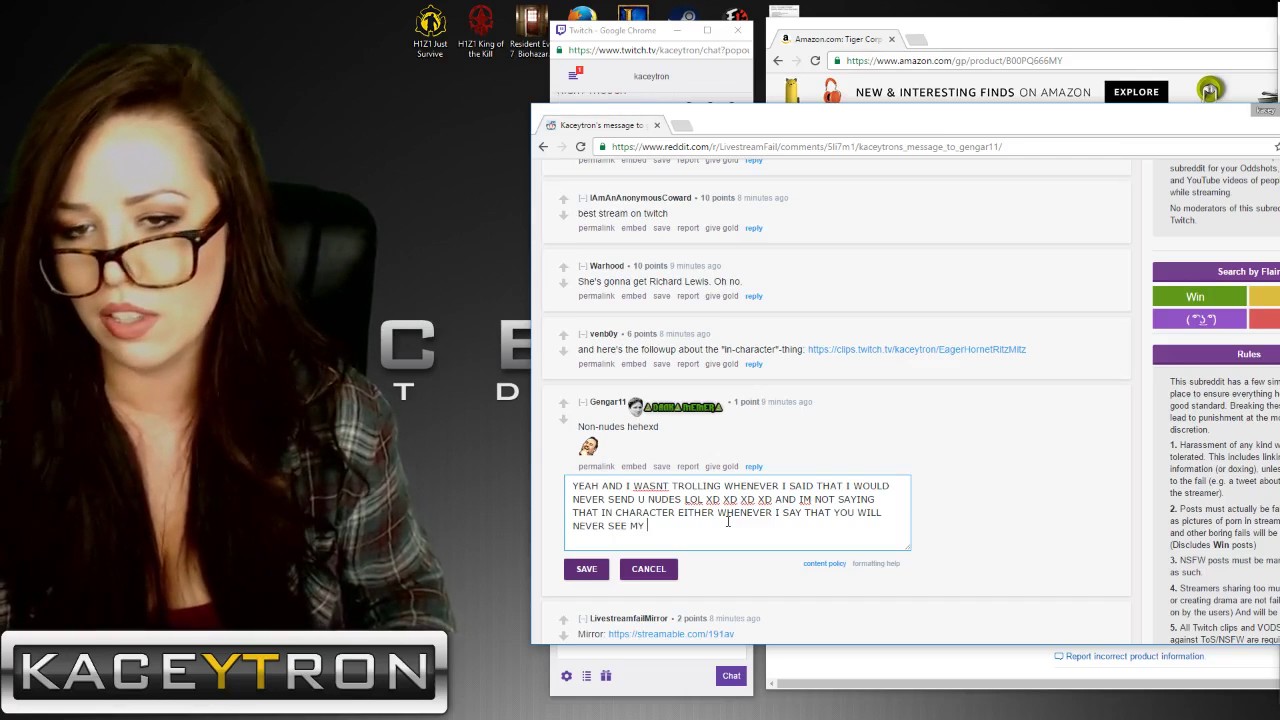1280x720 pixels.
Task: Open H1Z1 Just Survive desktop shortcut
Action: pos(430,32)
